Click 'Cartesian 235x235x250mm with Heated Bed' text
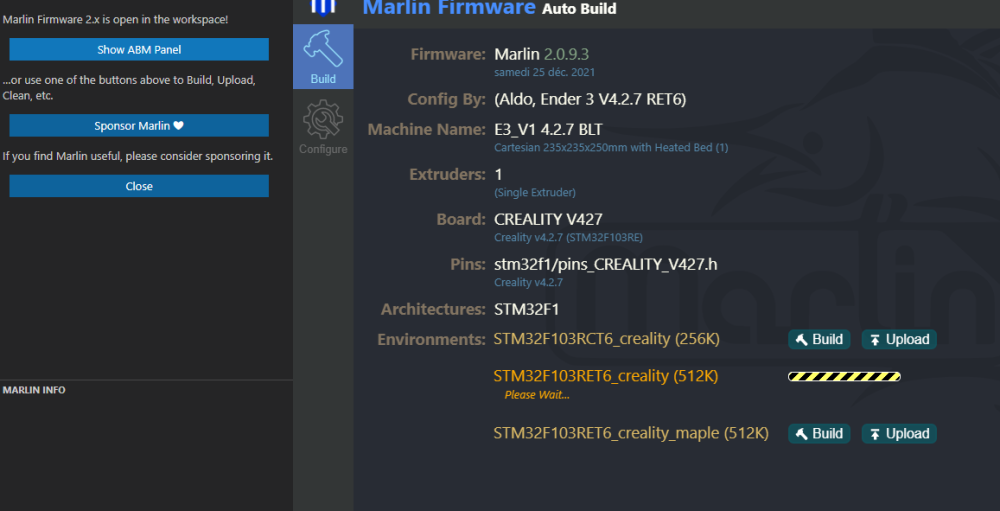1000x511 pixels. pos(611,147)
